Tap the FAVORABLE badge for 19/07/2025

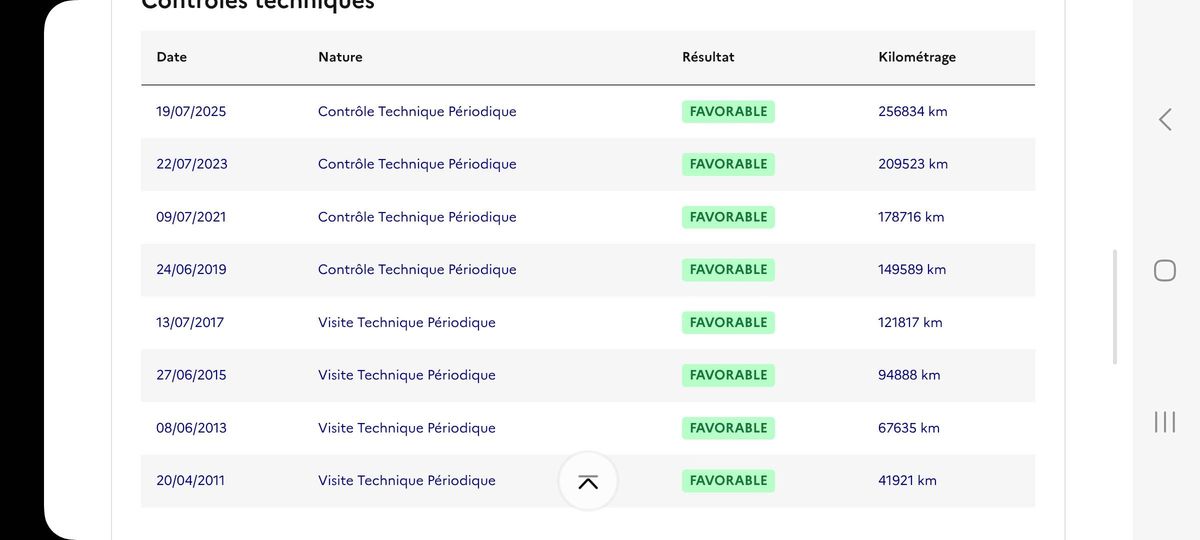coord(728,112)
